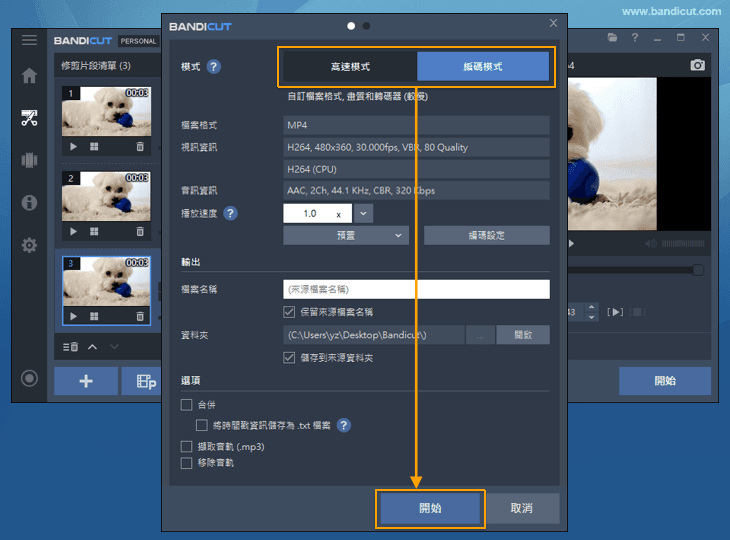
Task: Click the 檔案名稱 input field
Action: click(416, 289)
